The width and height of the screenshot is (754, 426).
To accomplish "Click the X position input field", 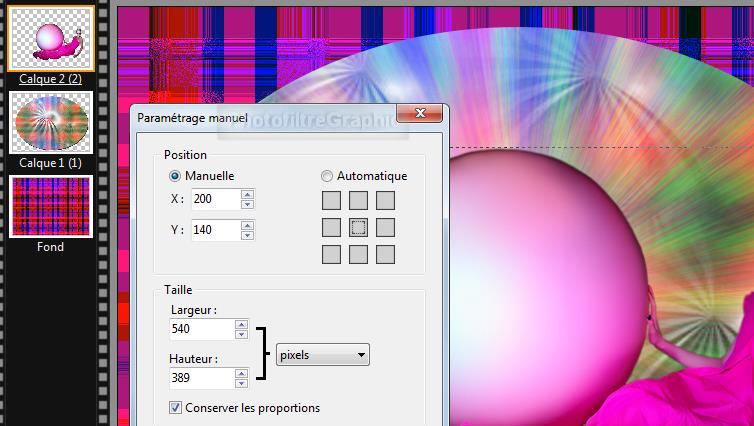I will click(x=214, y=199).
